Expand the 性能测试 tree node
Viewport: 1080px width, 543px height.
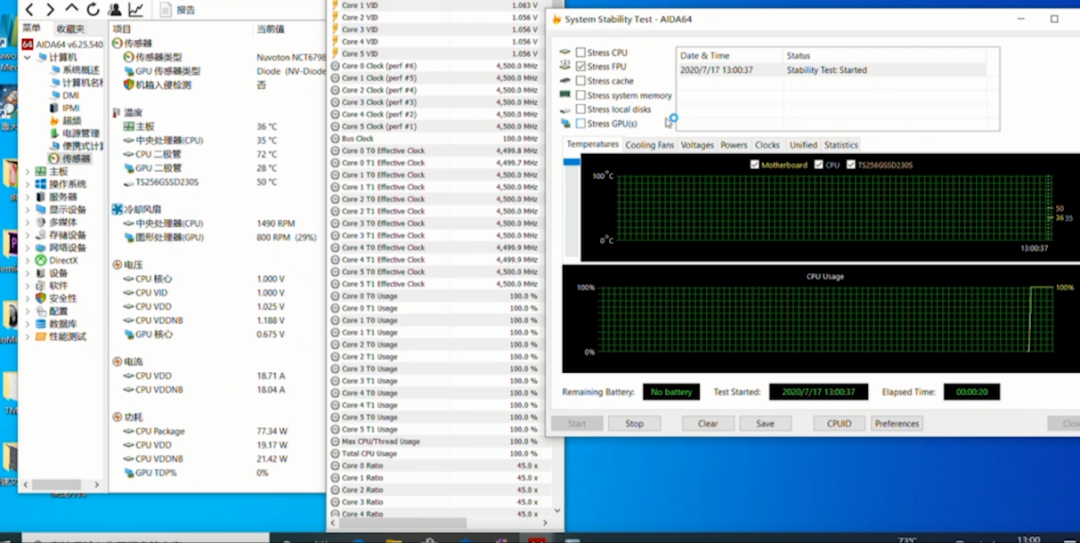coord(28,336)
